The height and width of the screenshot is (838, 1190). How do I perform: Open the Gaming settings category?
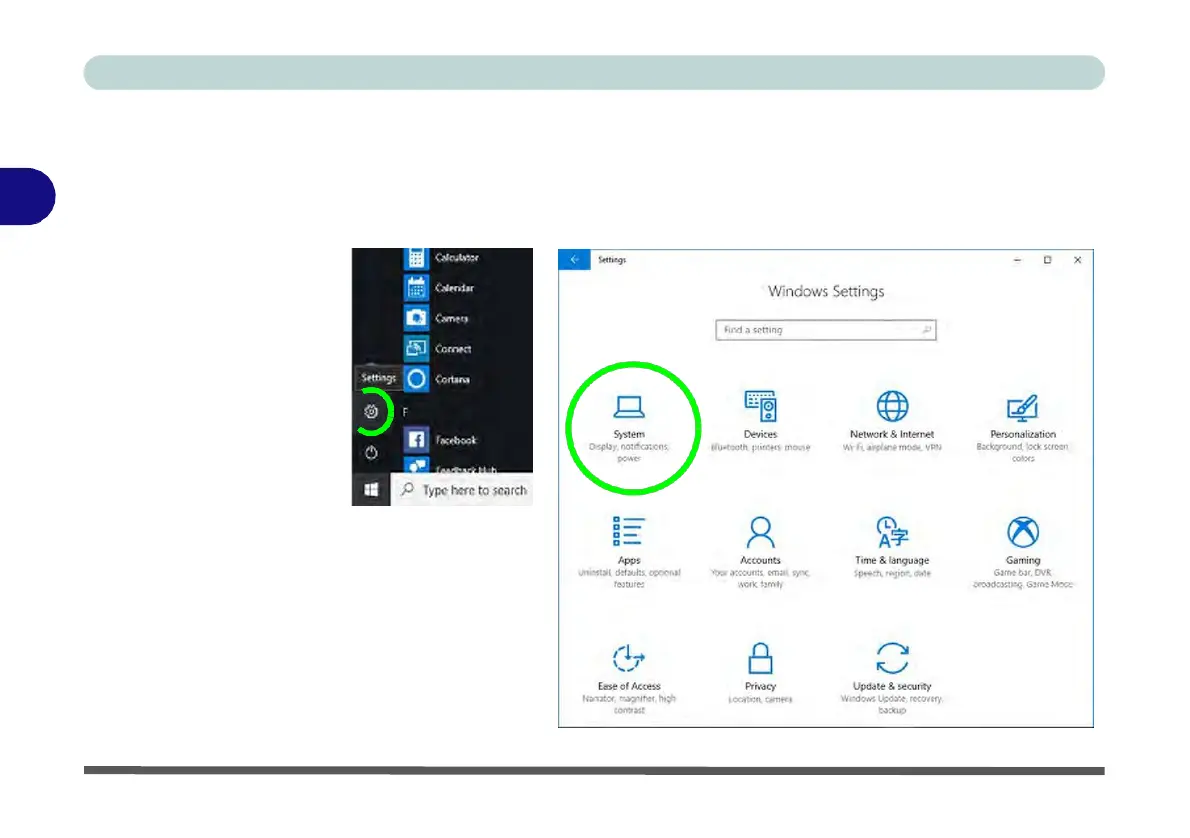(1022, 553)
